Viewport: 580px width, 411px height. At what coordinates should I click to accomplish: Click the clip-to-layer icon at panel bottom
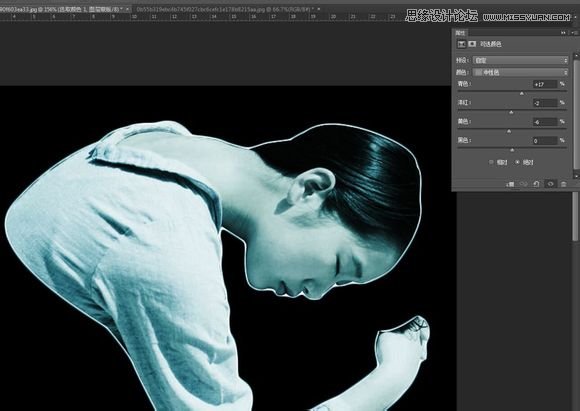510,184
